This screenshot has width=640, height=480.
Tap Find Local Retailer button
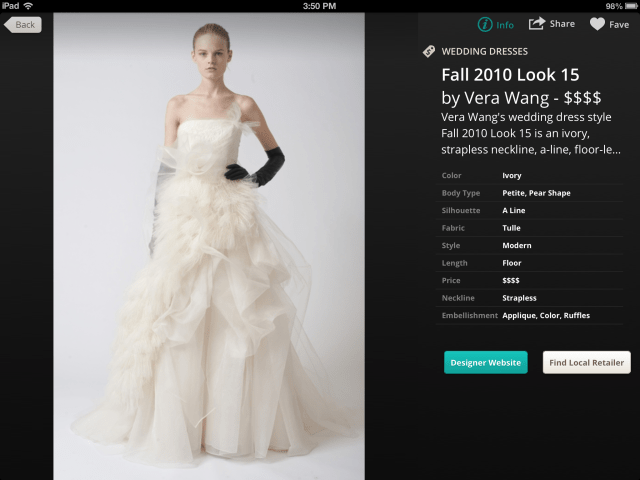click(x=587, y=362)
